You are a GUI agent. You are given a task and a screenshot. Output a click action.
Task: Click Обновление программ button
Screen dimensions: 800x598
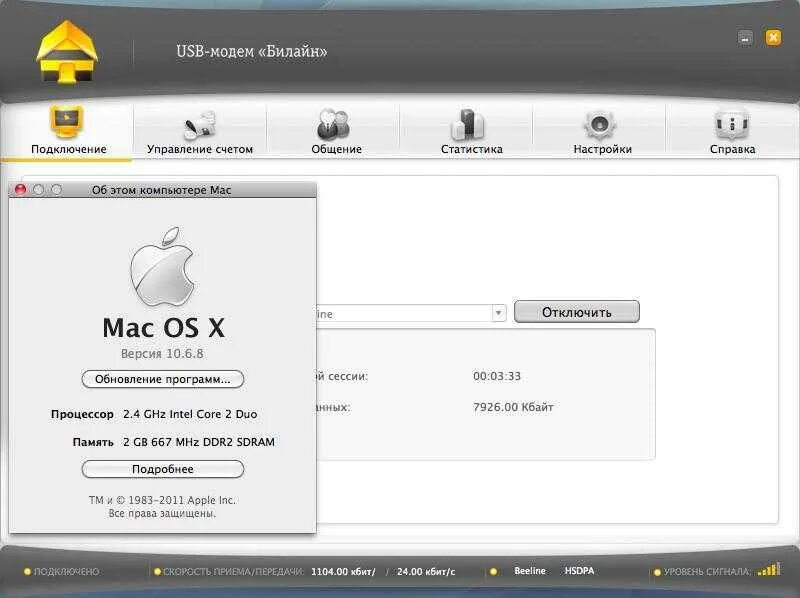pos(163,379)
